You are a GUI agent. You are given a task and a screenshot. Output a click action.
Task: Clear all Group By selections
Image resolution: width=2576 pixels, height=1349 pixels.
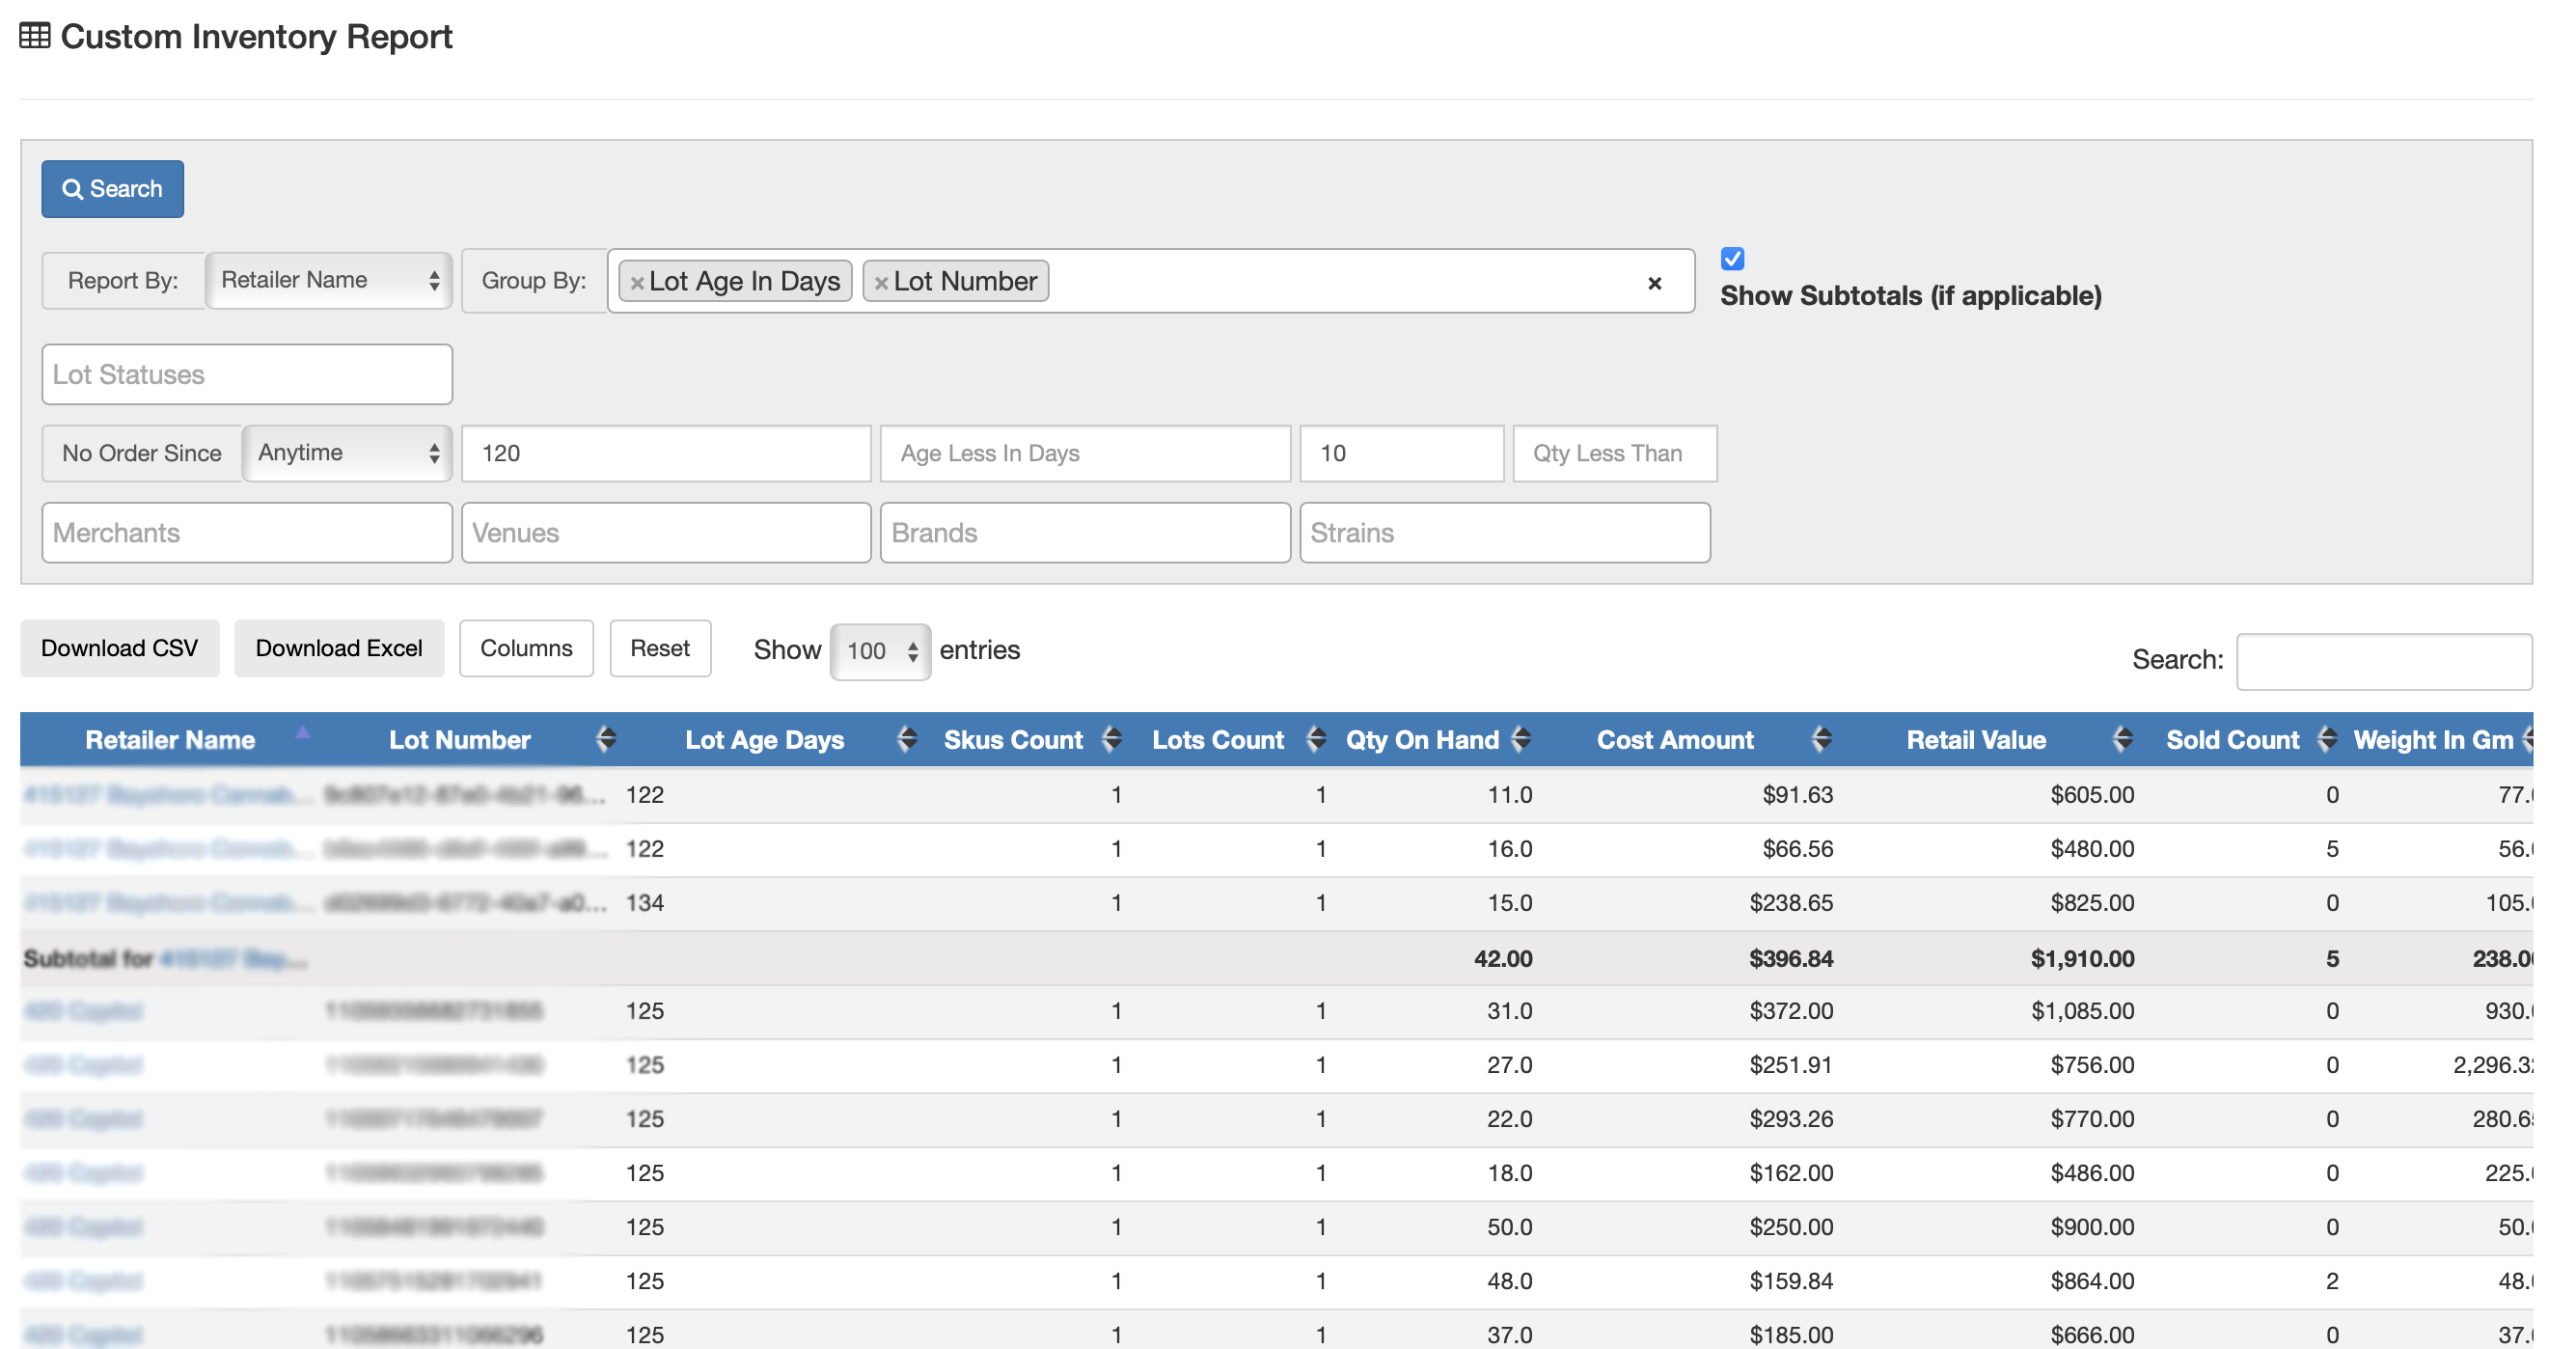click(x=1654, y=283)
